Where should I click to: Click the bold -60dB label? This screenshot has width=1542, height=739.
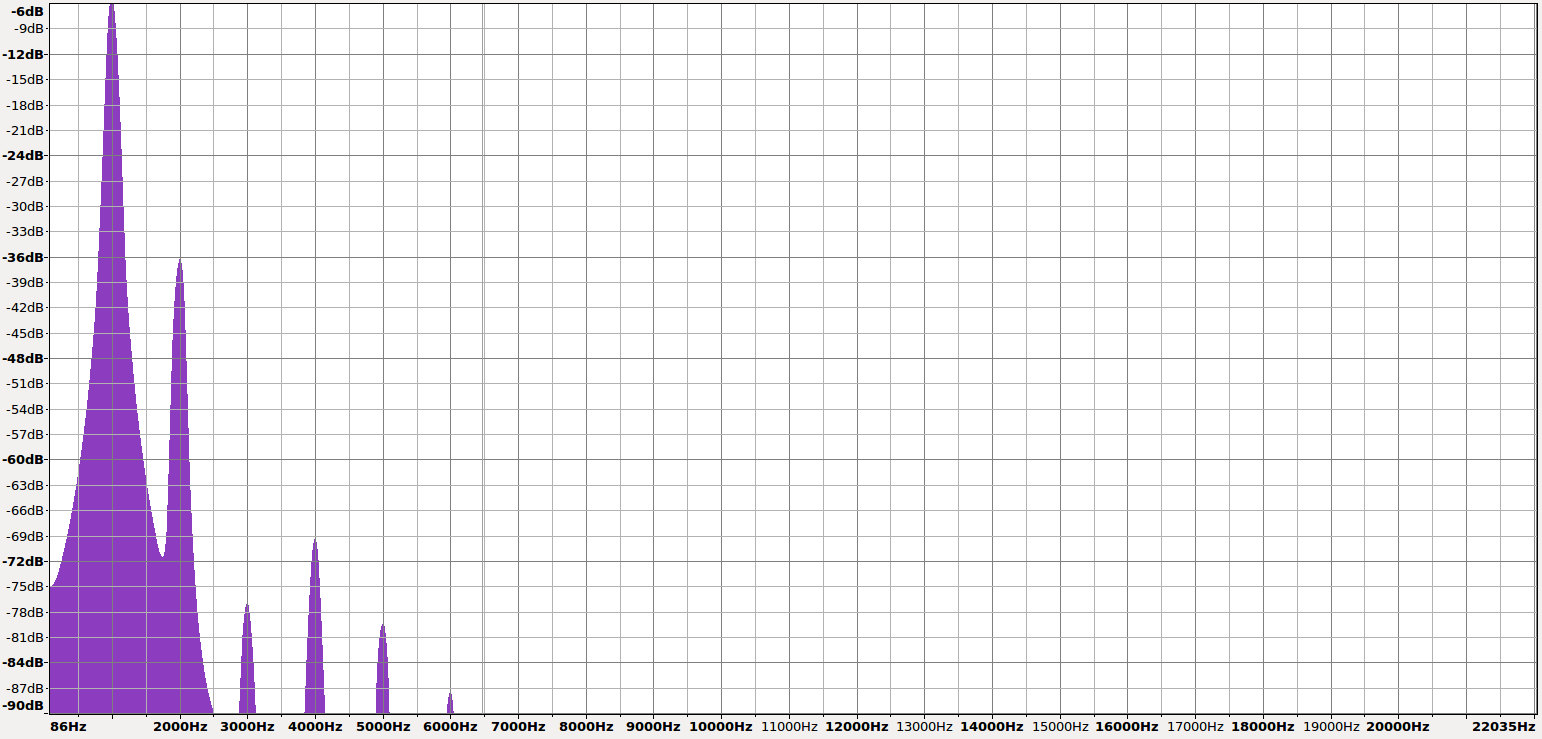tap(25, 460)
